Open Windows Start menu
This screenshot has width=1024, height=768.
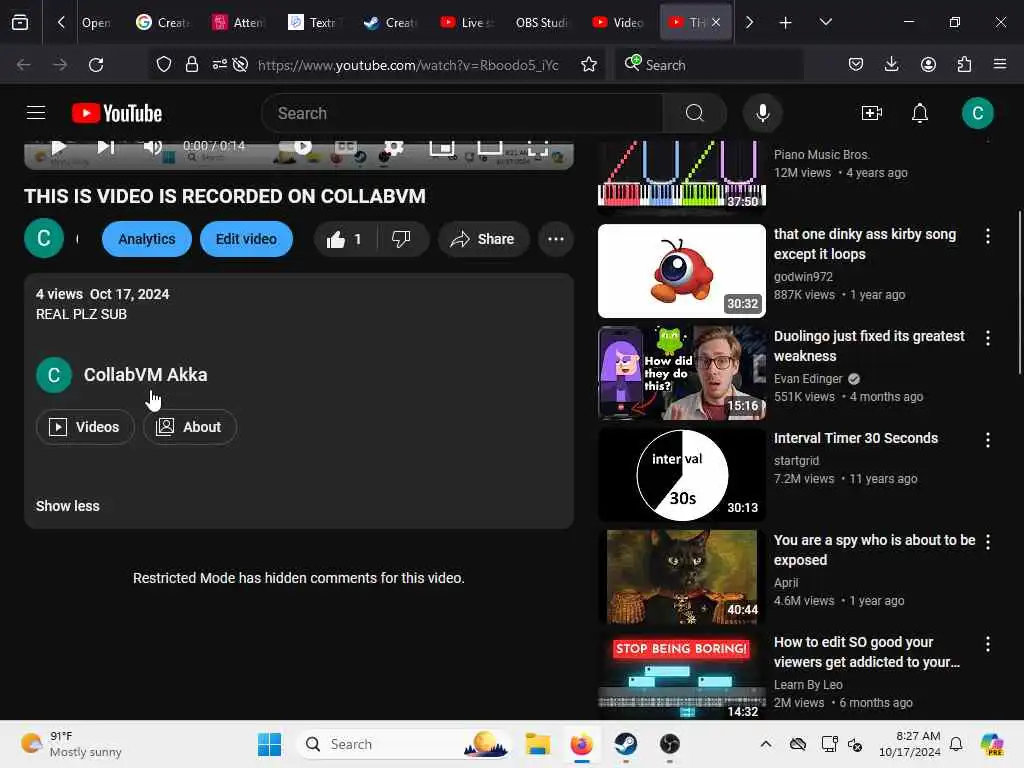(x=269, y=744)
